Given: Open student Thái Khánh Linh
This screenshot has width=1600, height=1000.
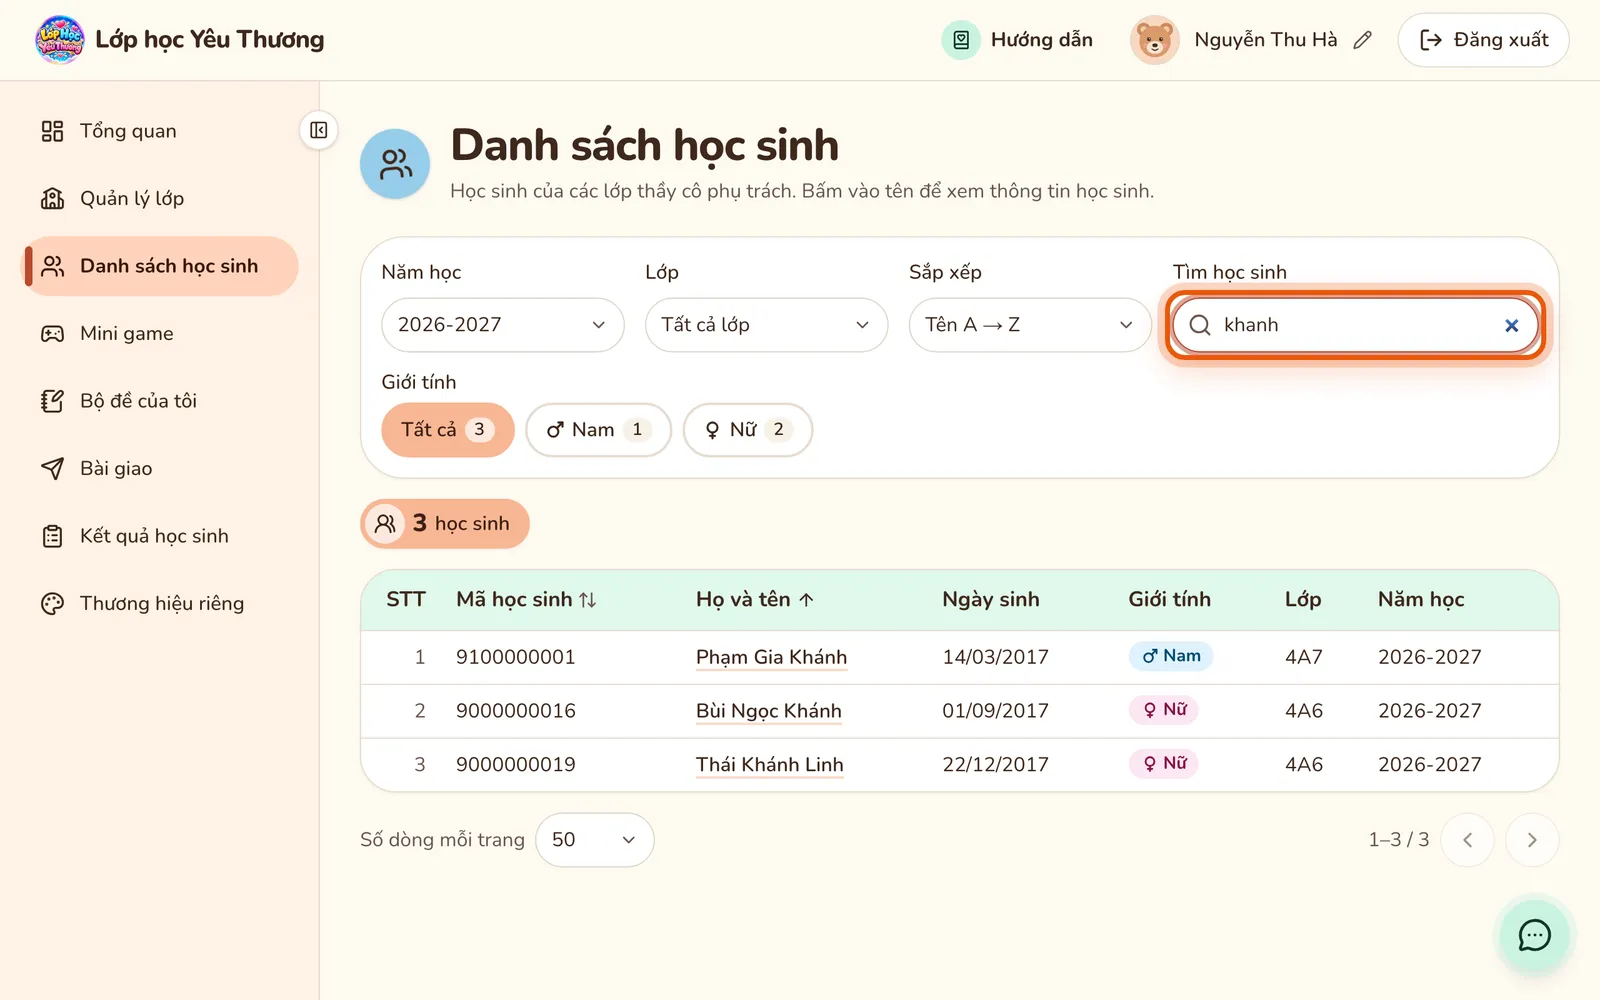Looking at the screenshot, I should (770, 765).
